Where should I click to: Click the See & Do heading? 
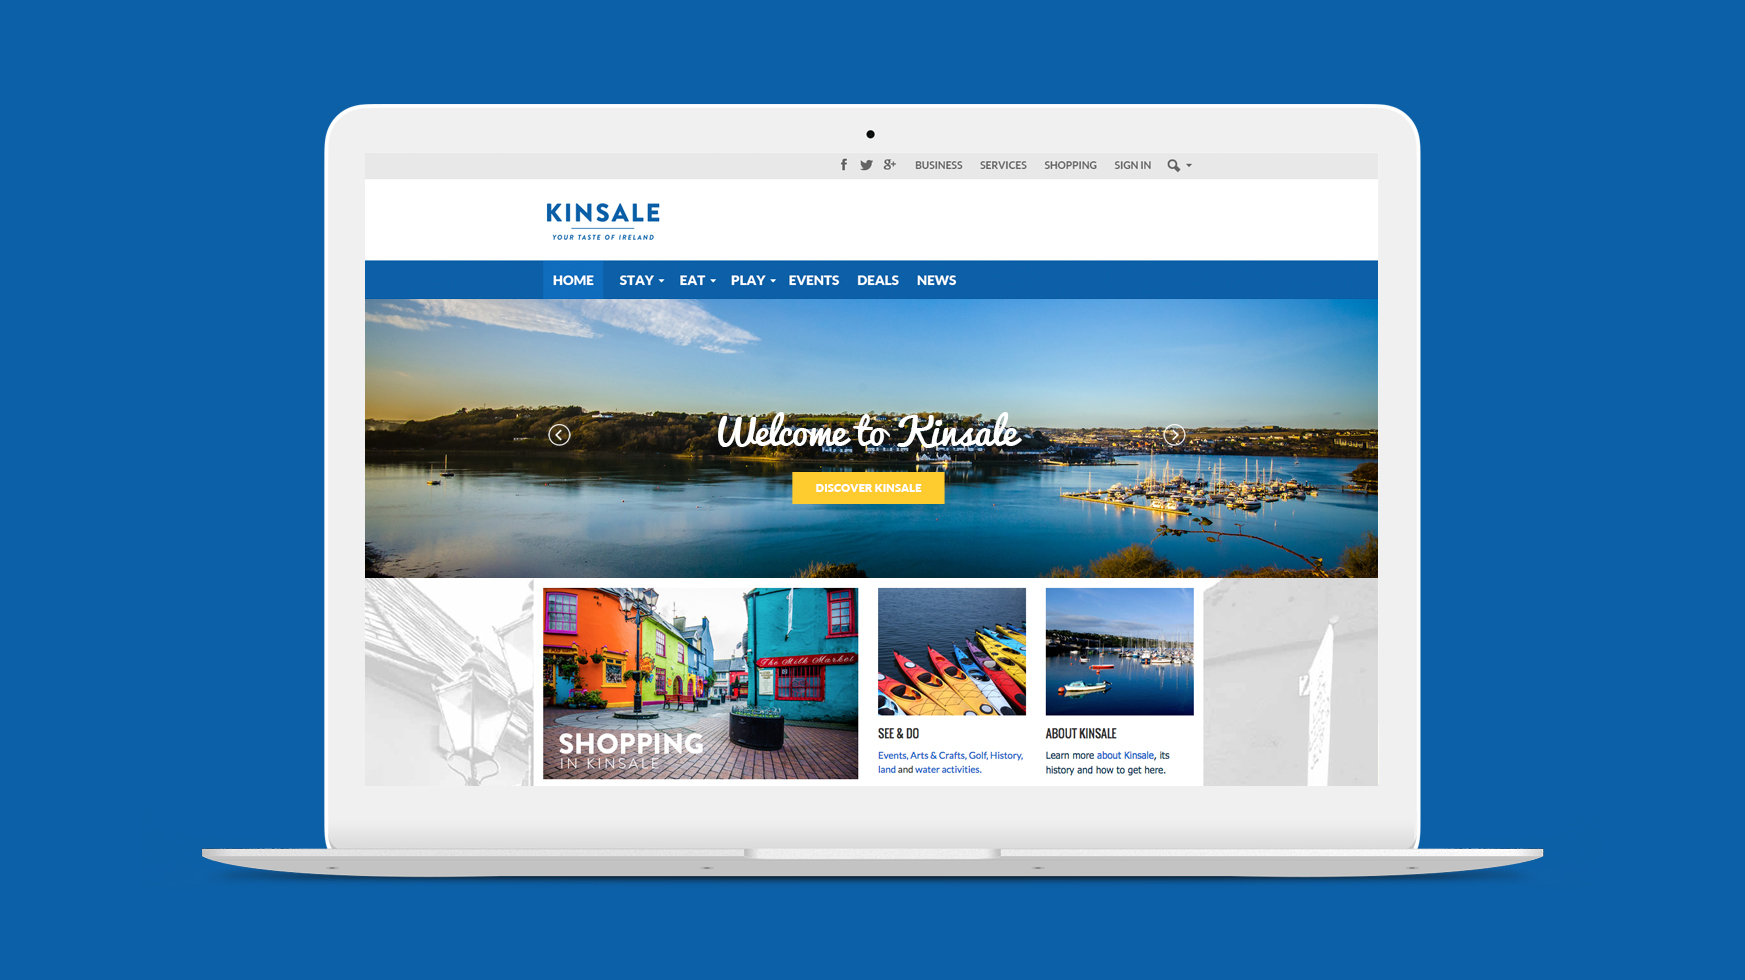[x=898, y=734]
